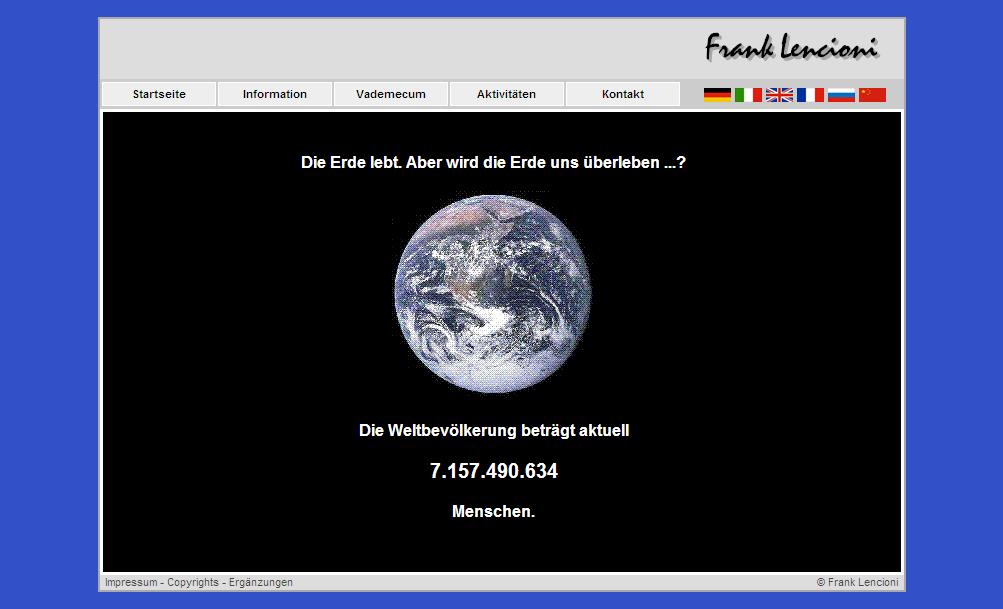Viewport: 1003px width, 609px height.
Task: Open the Kontakt page
Action: 623,94
